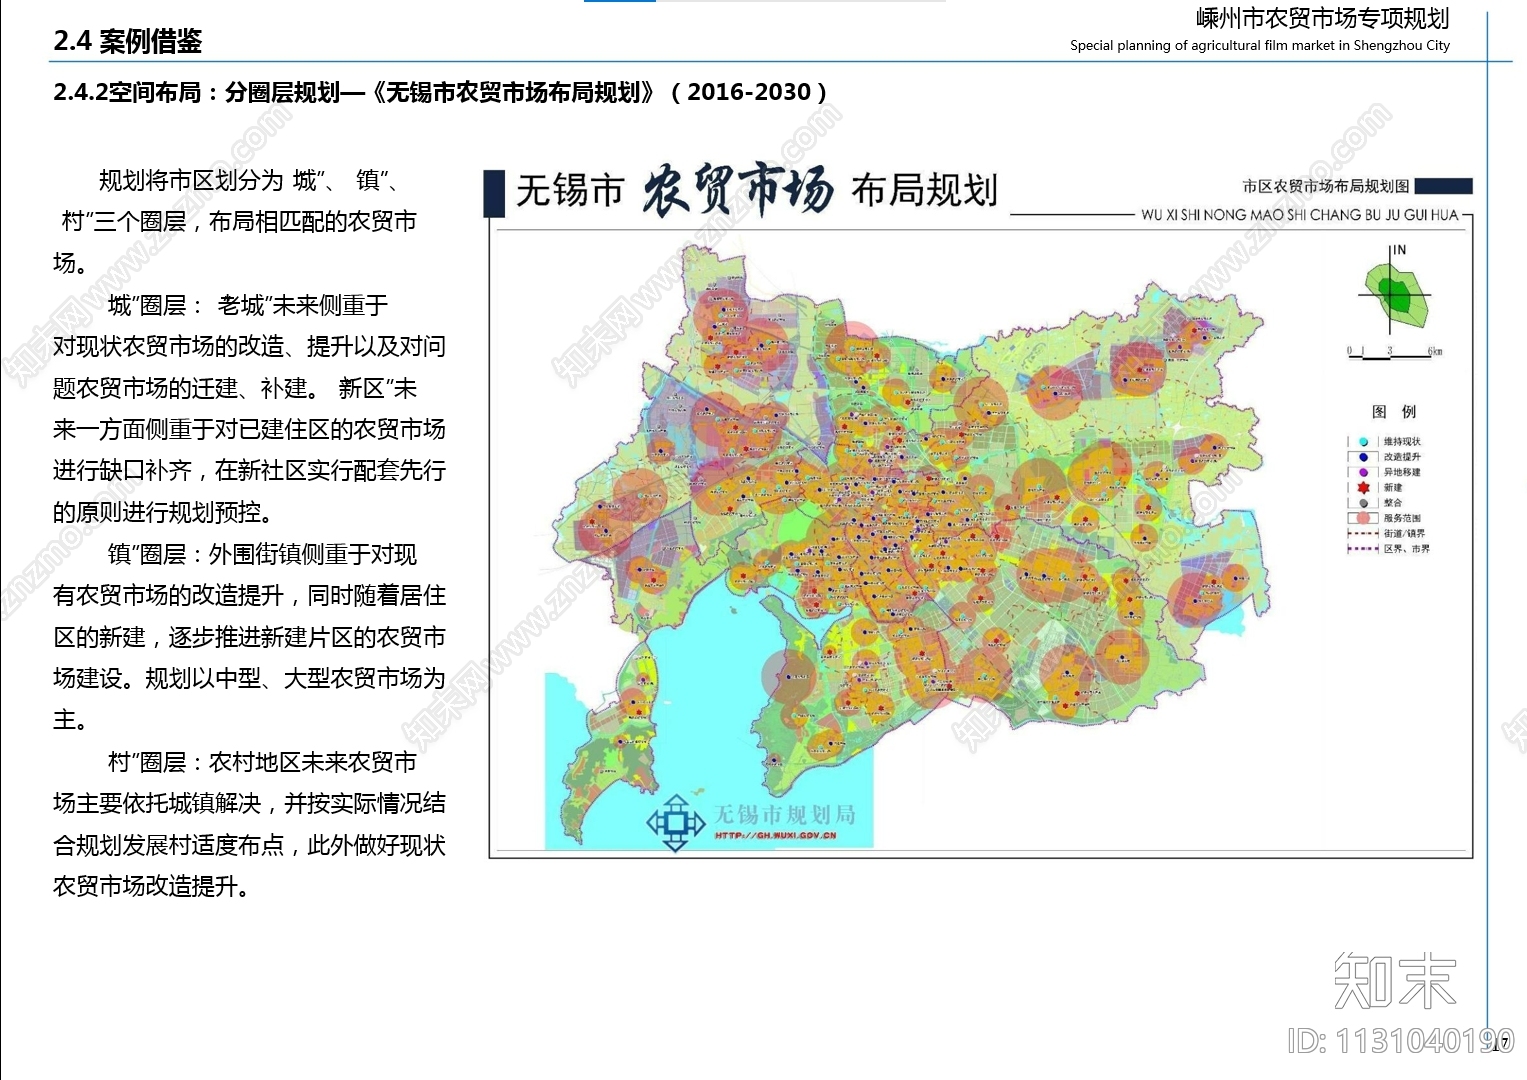Click the line 村"圈层:农村地区未来农贸市
The image size is (1527, 1080).
(x=262, y=762)
